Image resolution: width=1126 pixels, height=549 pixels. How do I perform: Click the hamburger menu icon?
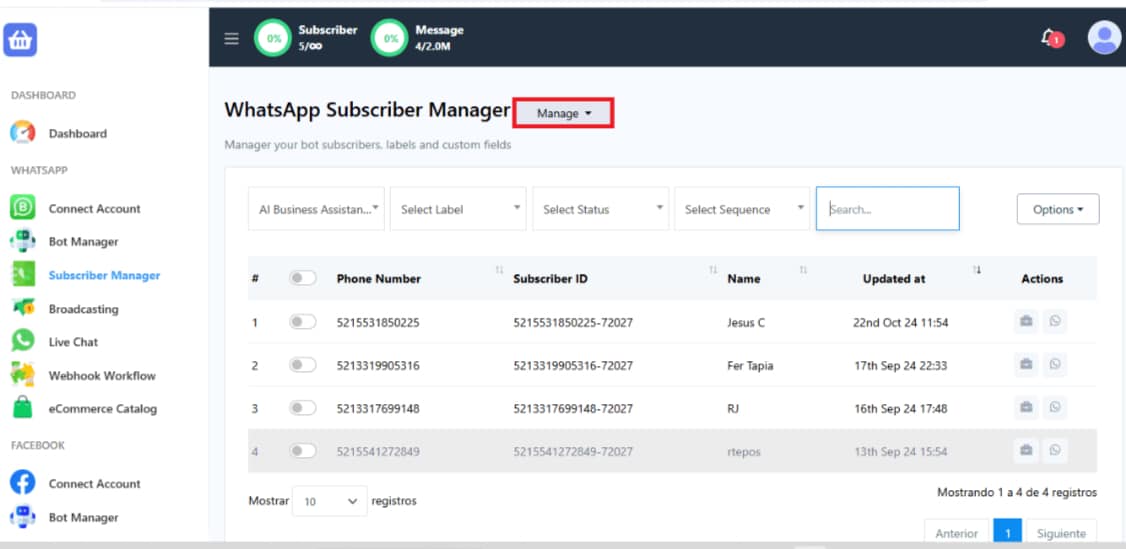231,39
